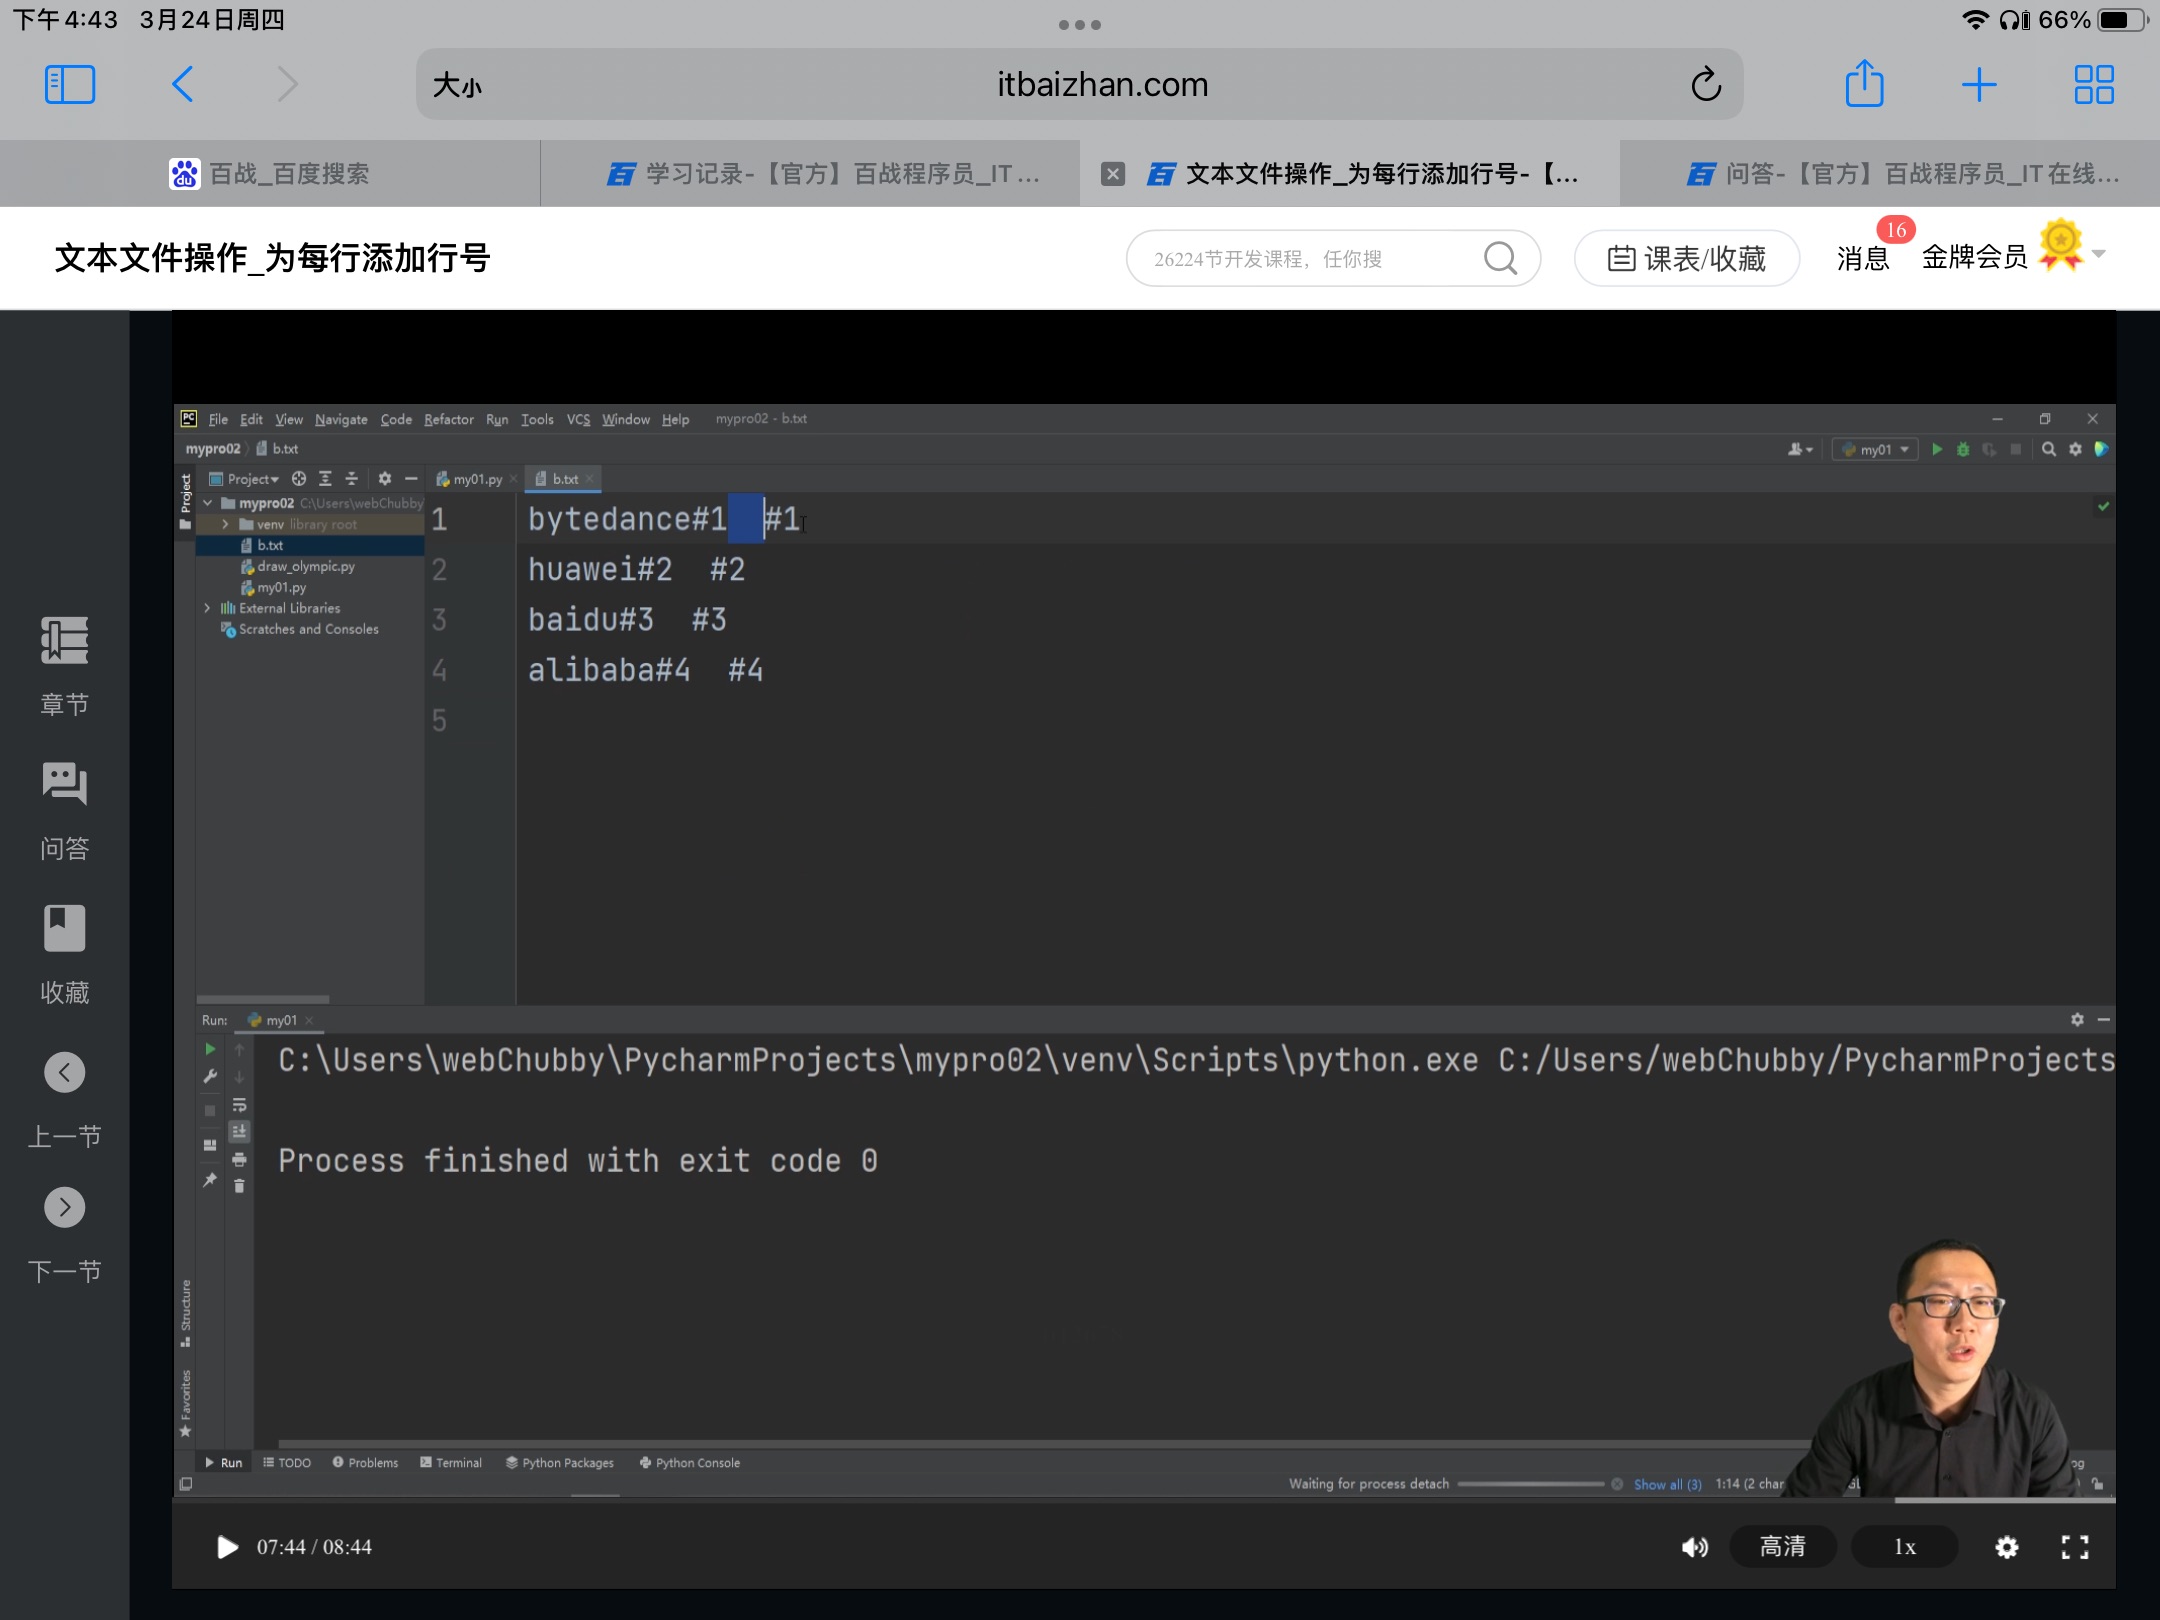Image resolution: width=2160 pixels, height=1620 pixels.
Task: Collapse all in Project tree
Action: (x=351, y=479)
